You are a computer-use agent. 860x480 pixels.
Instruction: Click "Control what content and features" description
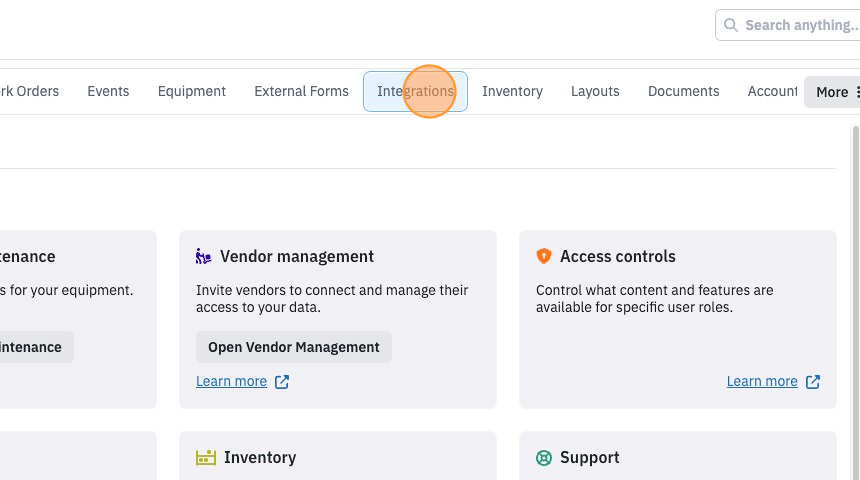pyautogui.click(x=654, y=298)
